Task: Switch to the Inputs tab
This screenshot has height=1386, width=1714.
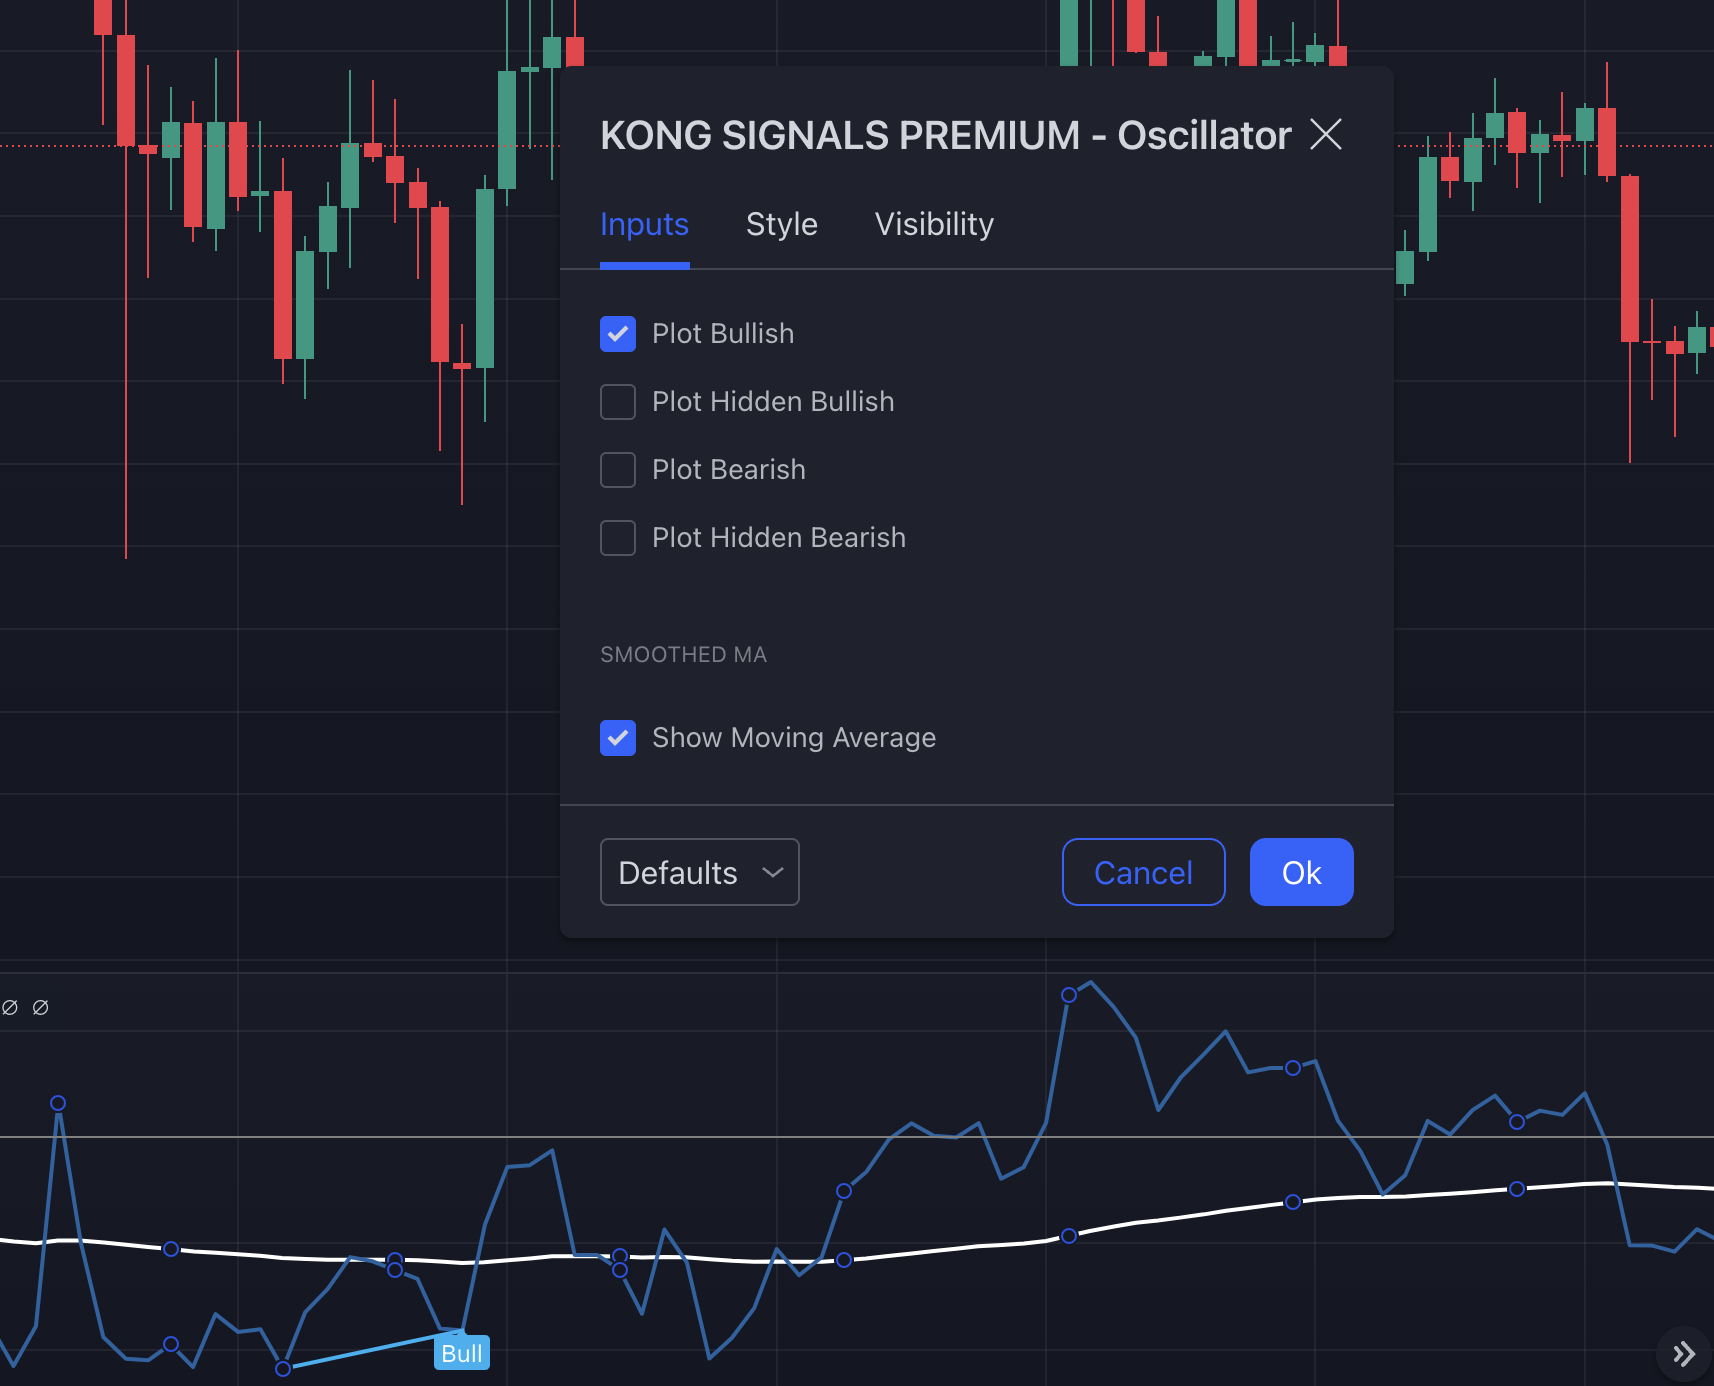Action: click(644, 224)
